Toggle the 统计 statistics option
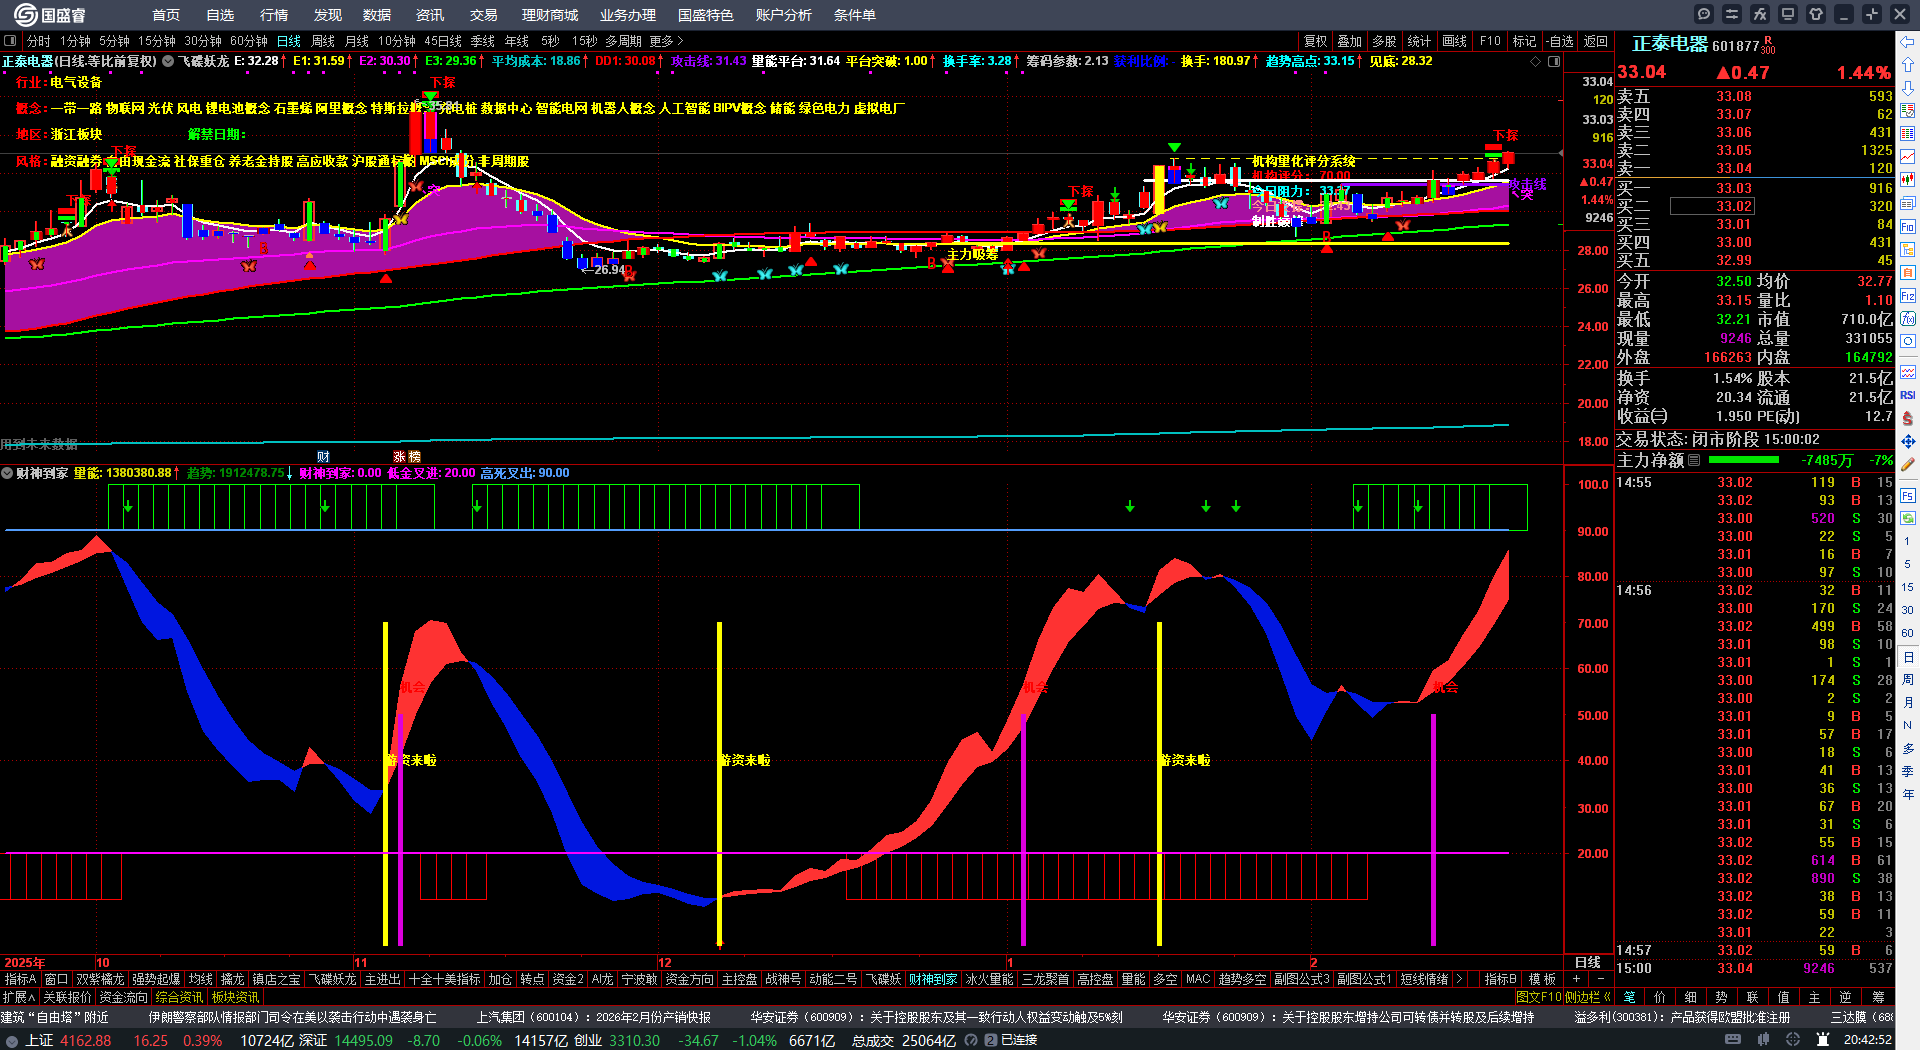Image resolution: width=1920 pixels, height=1050 pixels. pos(1419,41)
